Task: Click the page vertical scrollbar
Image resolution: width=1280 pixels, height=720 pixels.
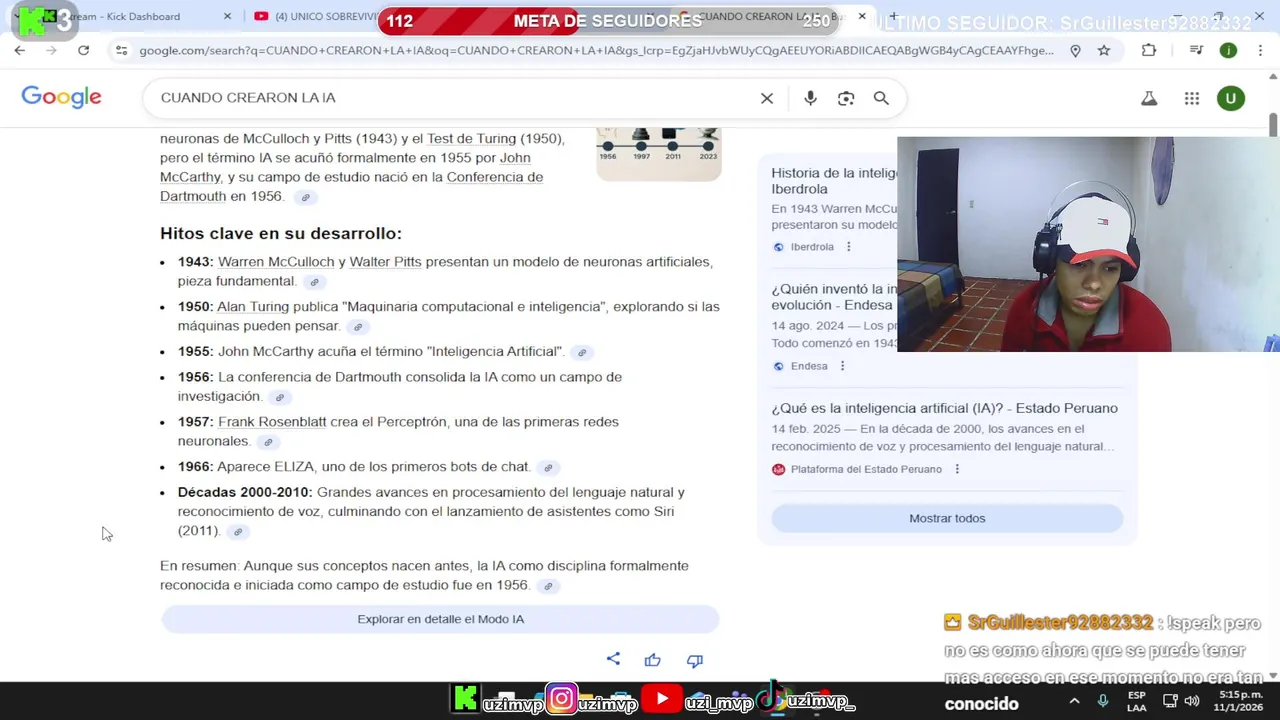Action: pos(1273,125)
